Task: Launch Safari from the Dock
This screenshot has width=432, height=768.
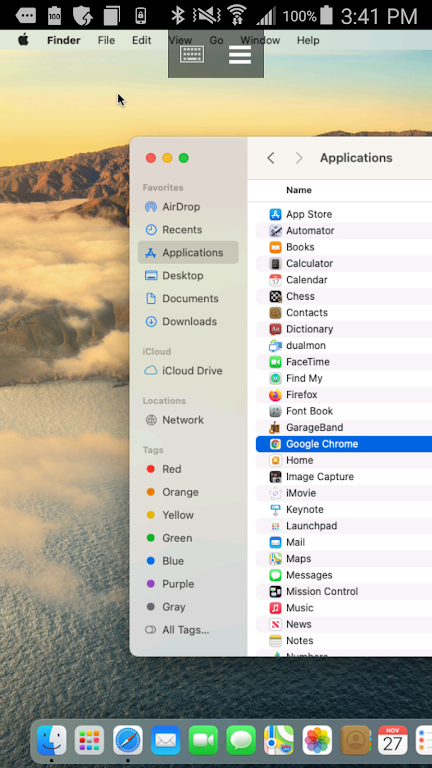Action: click(x=127, y=740)
